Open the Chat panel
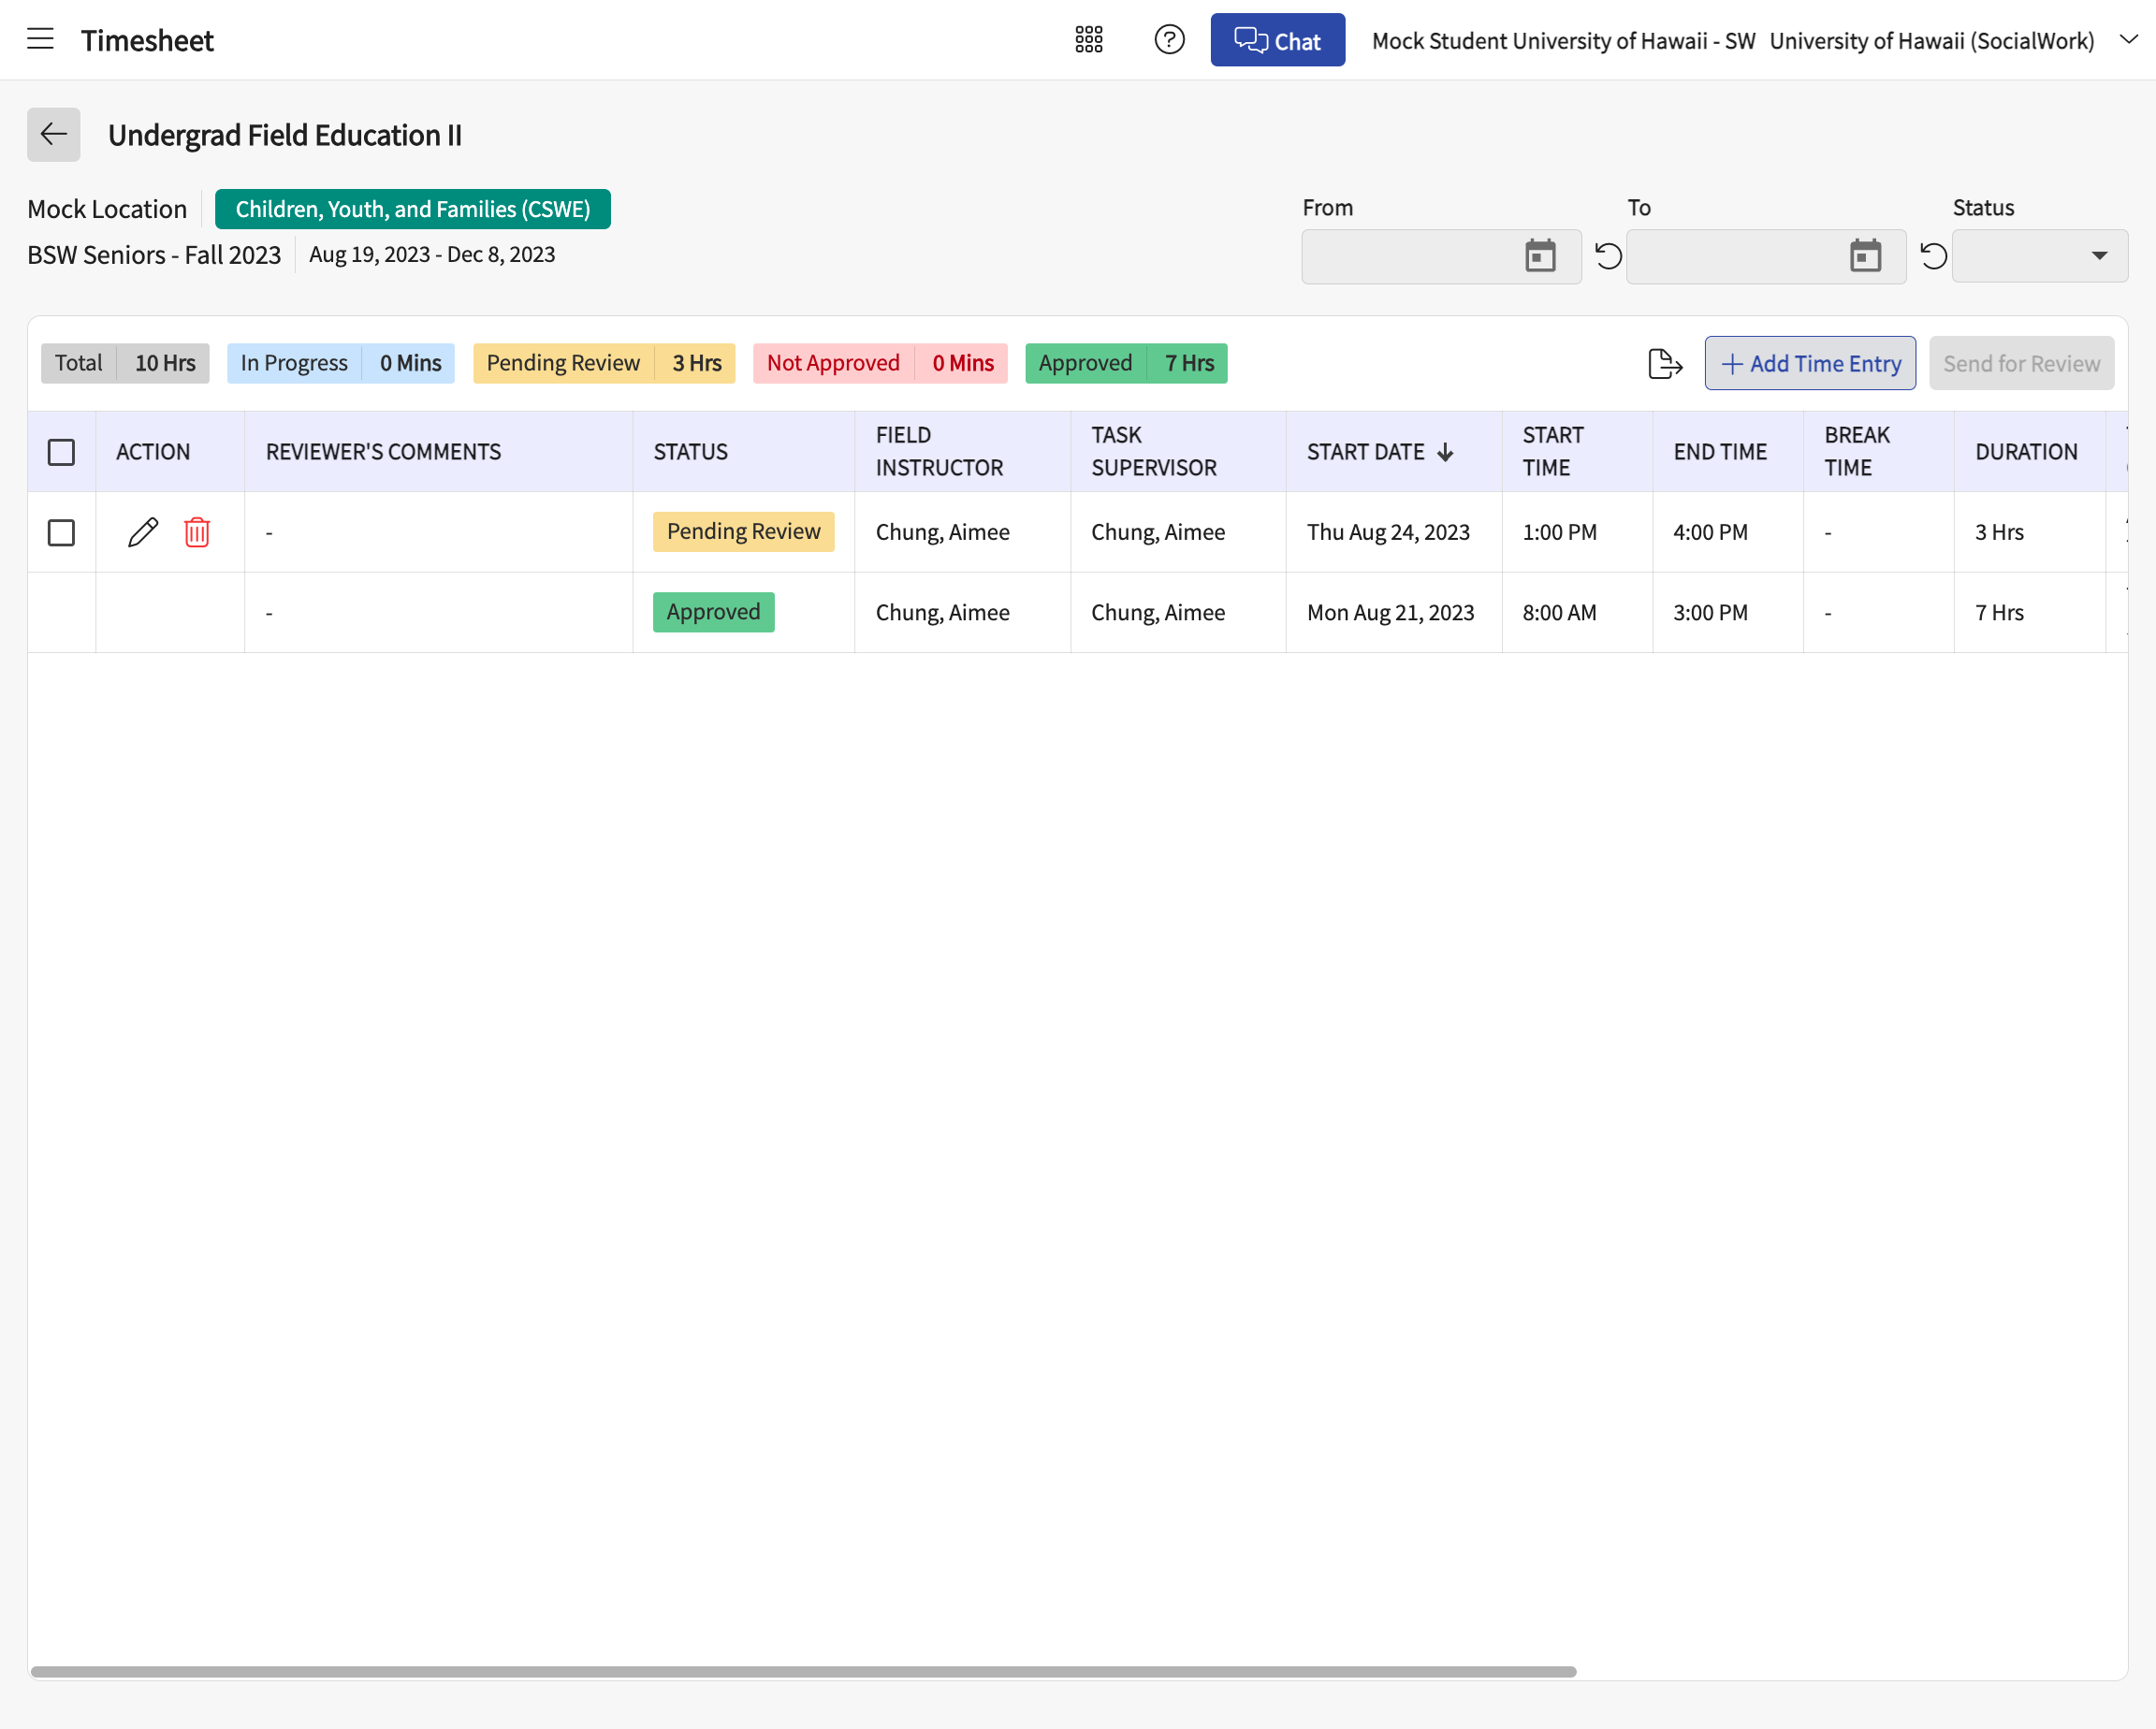Viewport: 2156px width, 1729px height. [x=1277, y=40]
